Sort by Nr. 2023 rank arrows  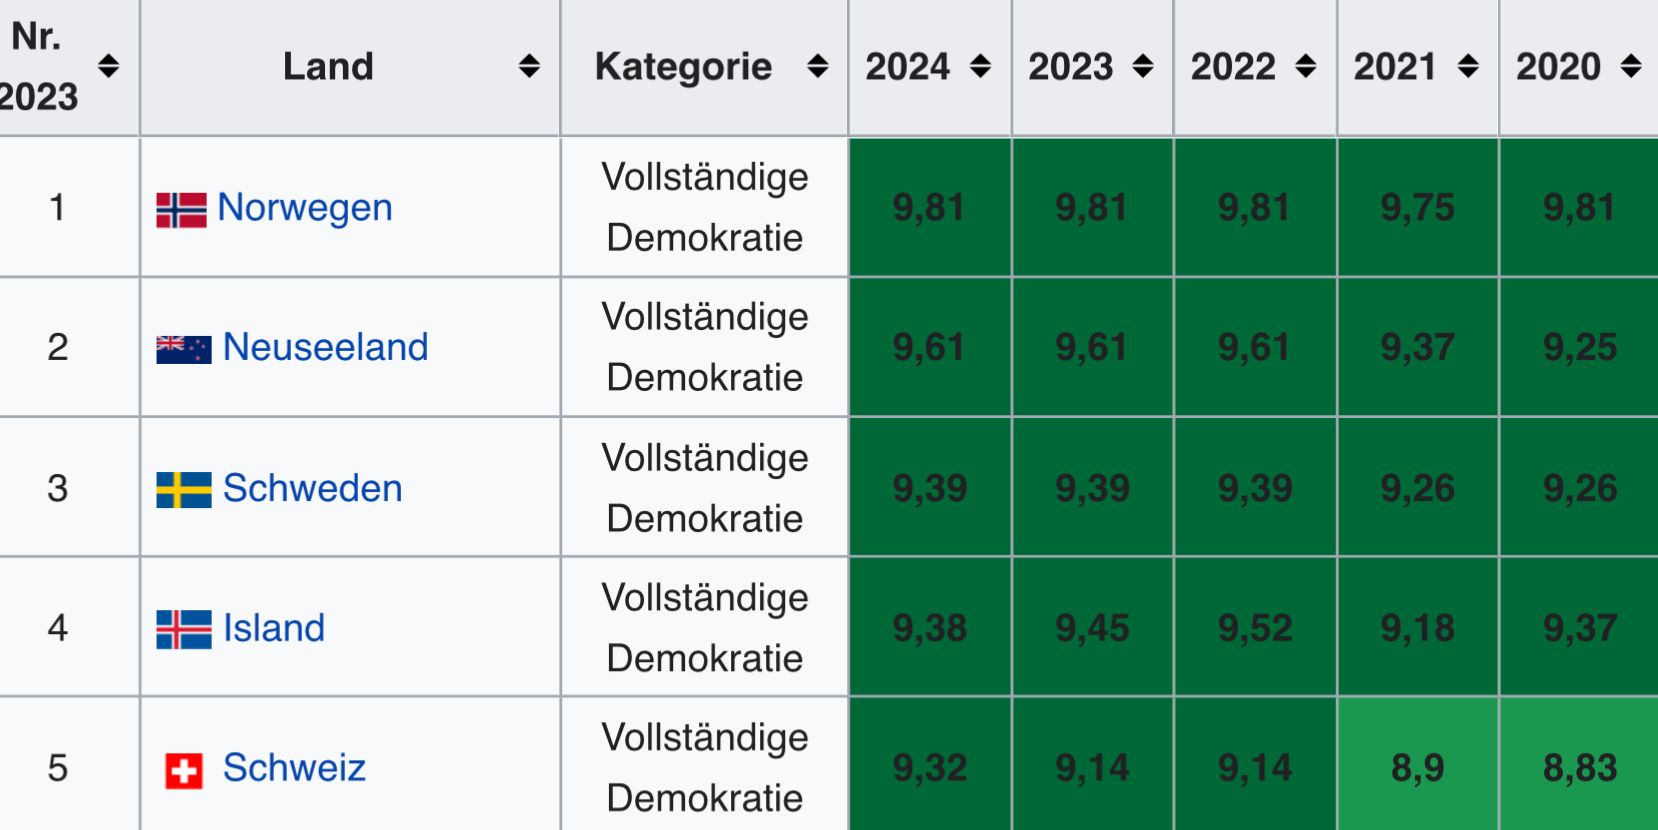(x=108, y=67)
